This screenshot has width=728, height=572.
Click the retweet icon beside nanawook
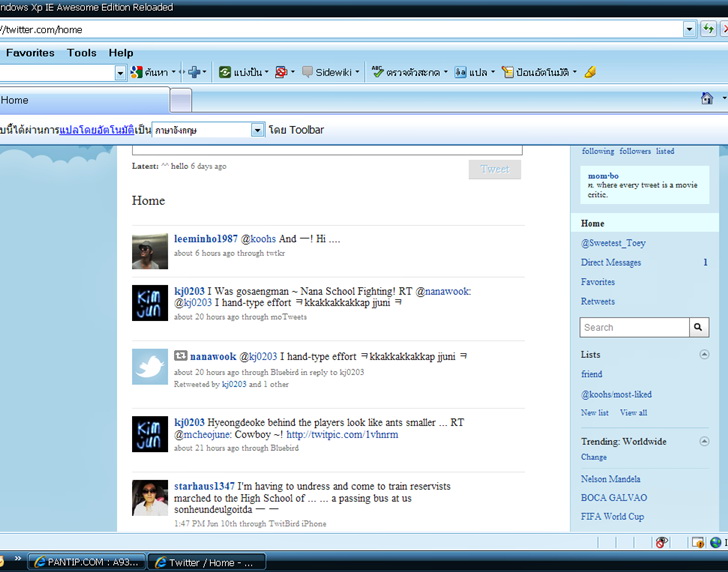click(181, 356)
